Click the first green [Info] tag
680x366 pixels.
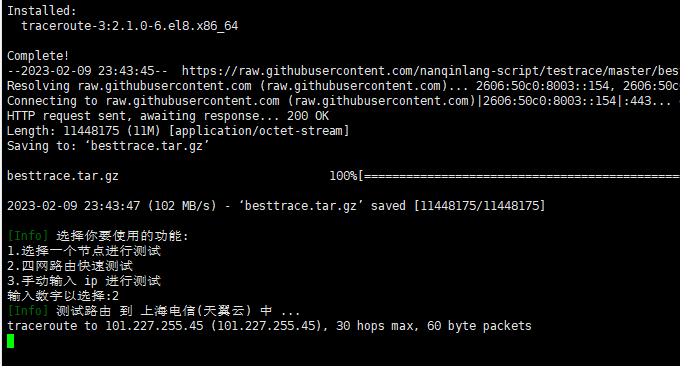(x=28, y=236)
